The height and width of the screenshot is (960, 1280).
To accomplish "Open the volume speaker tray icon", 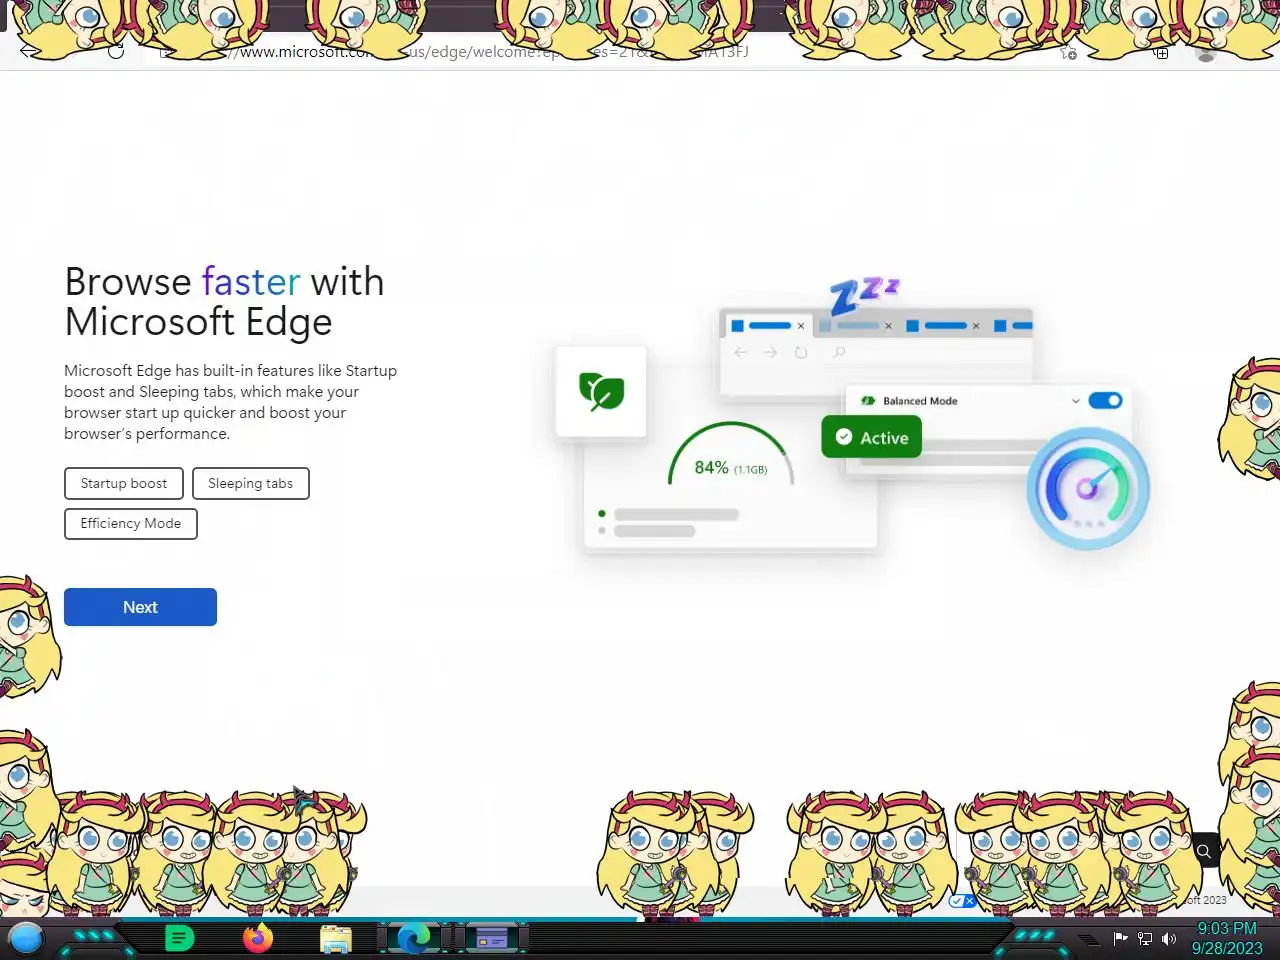I will [1168, 938].
